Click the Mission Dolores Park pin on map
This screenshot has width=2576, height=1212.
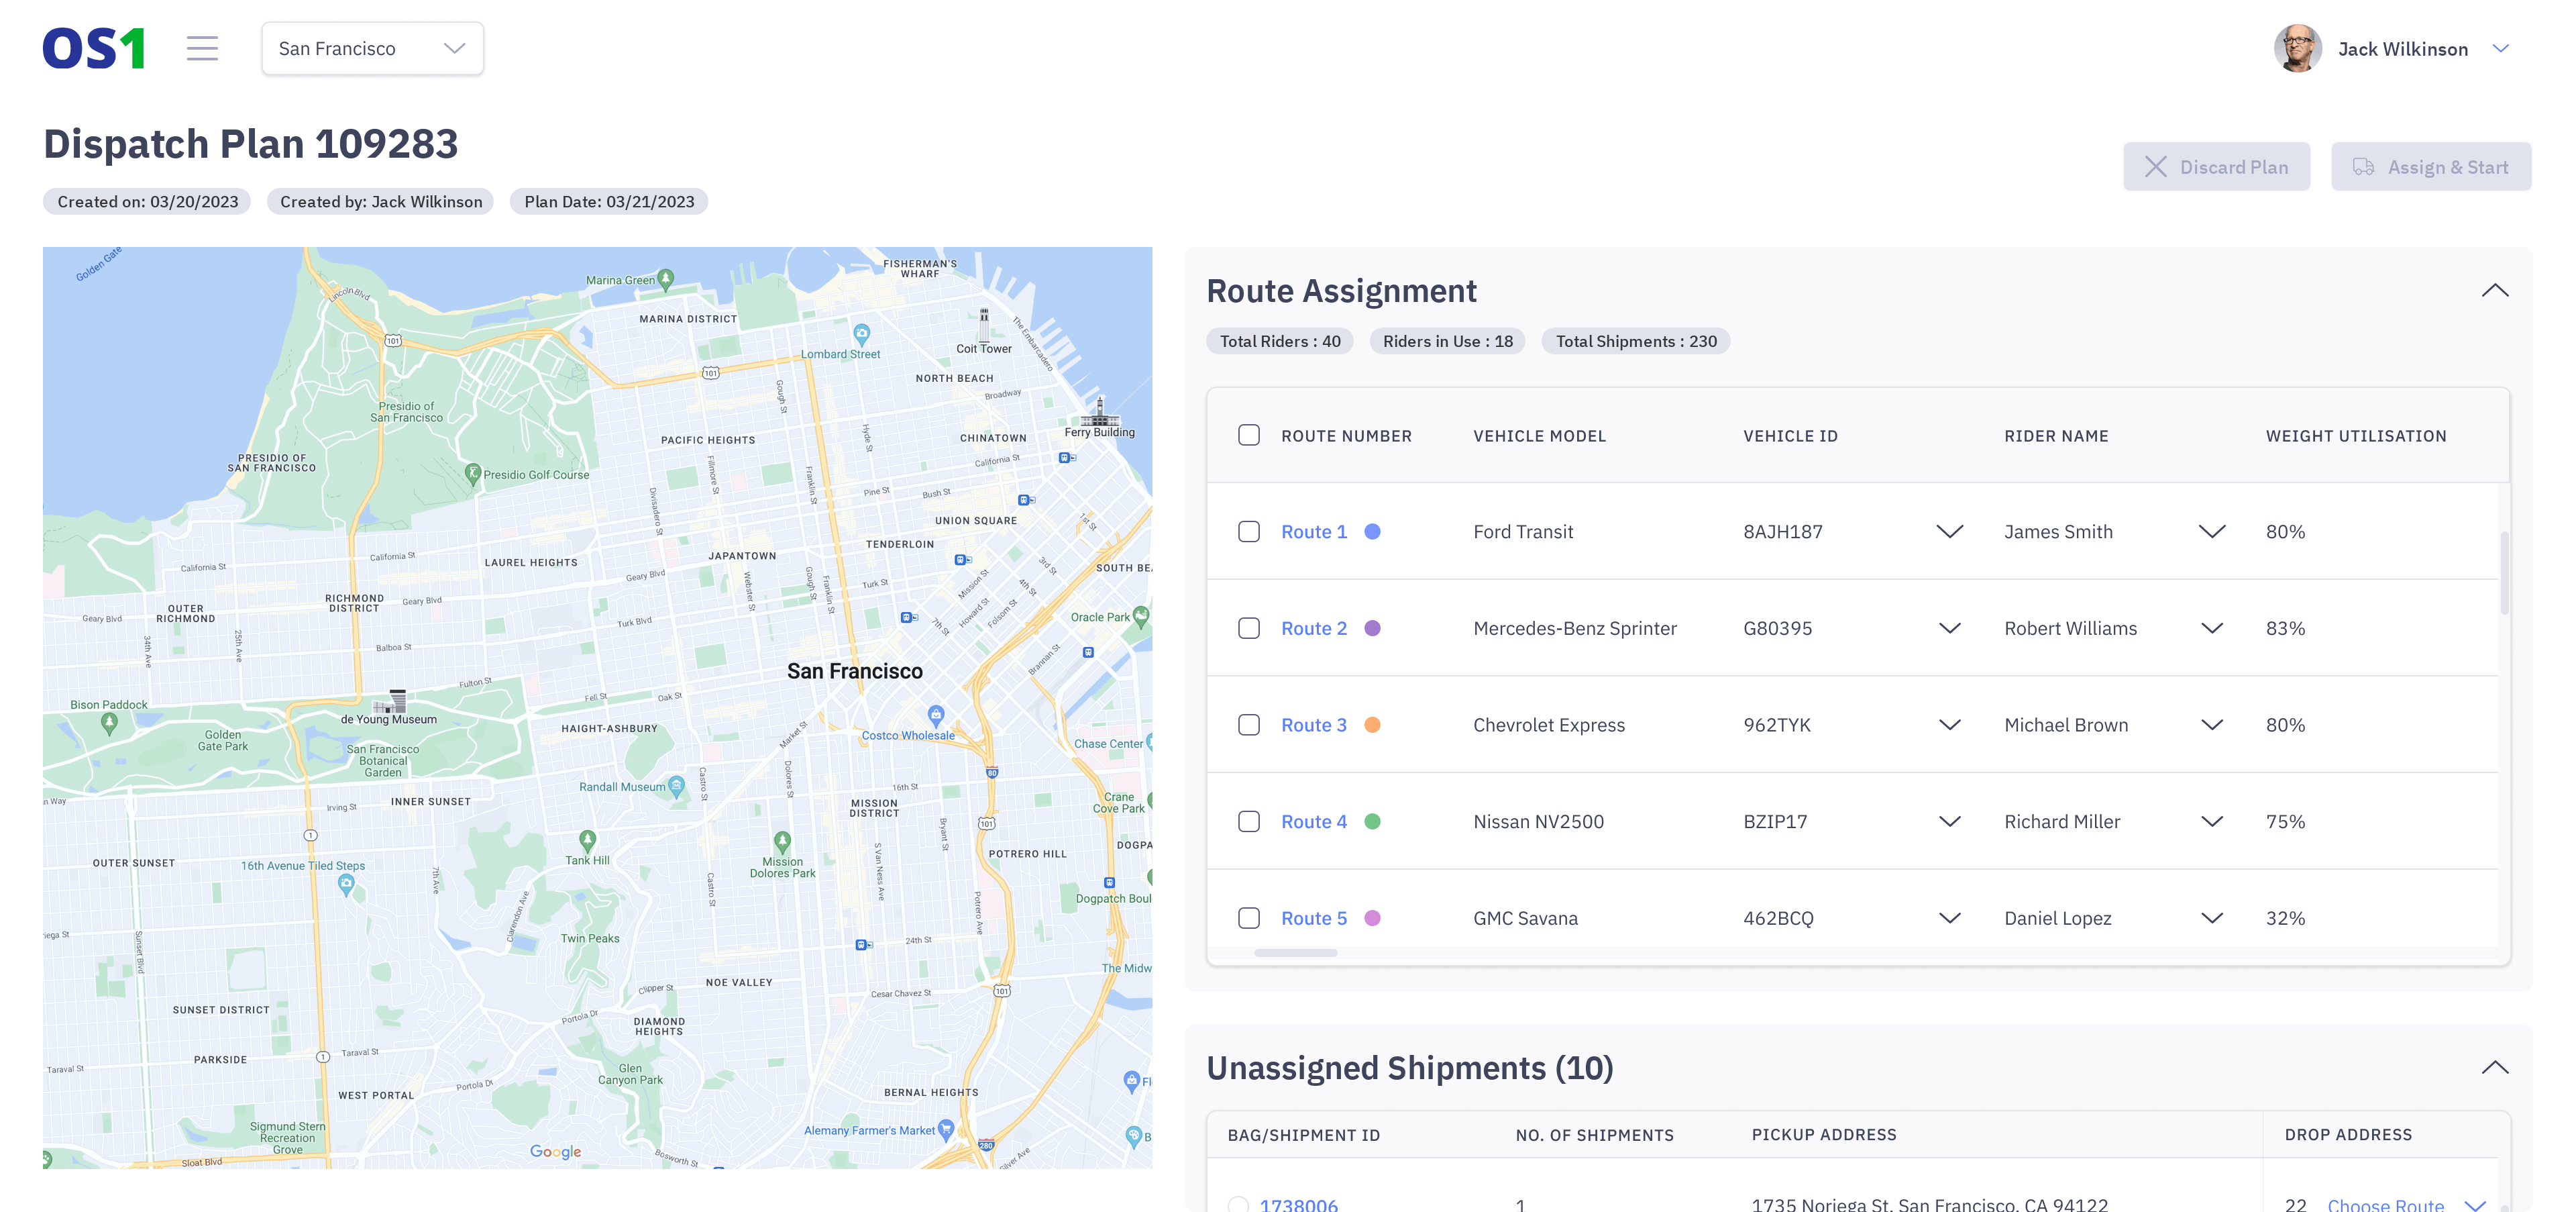click(782, 843)
